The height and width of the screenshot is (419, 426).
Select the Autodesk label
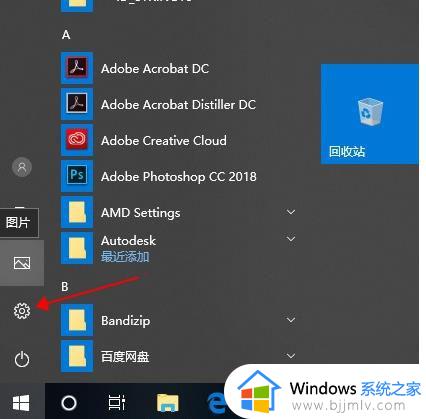(128, 241)
